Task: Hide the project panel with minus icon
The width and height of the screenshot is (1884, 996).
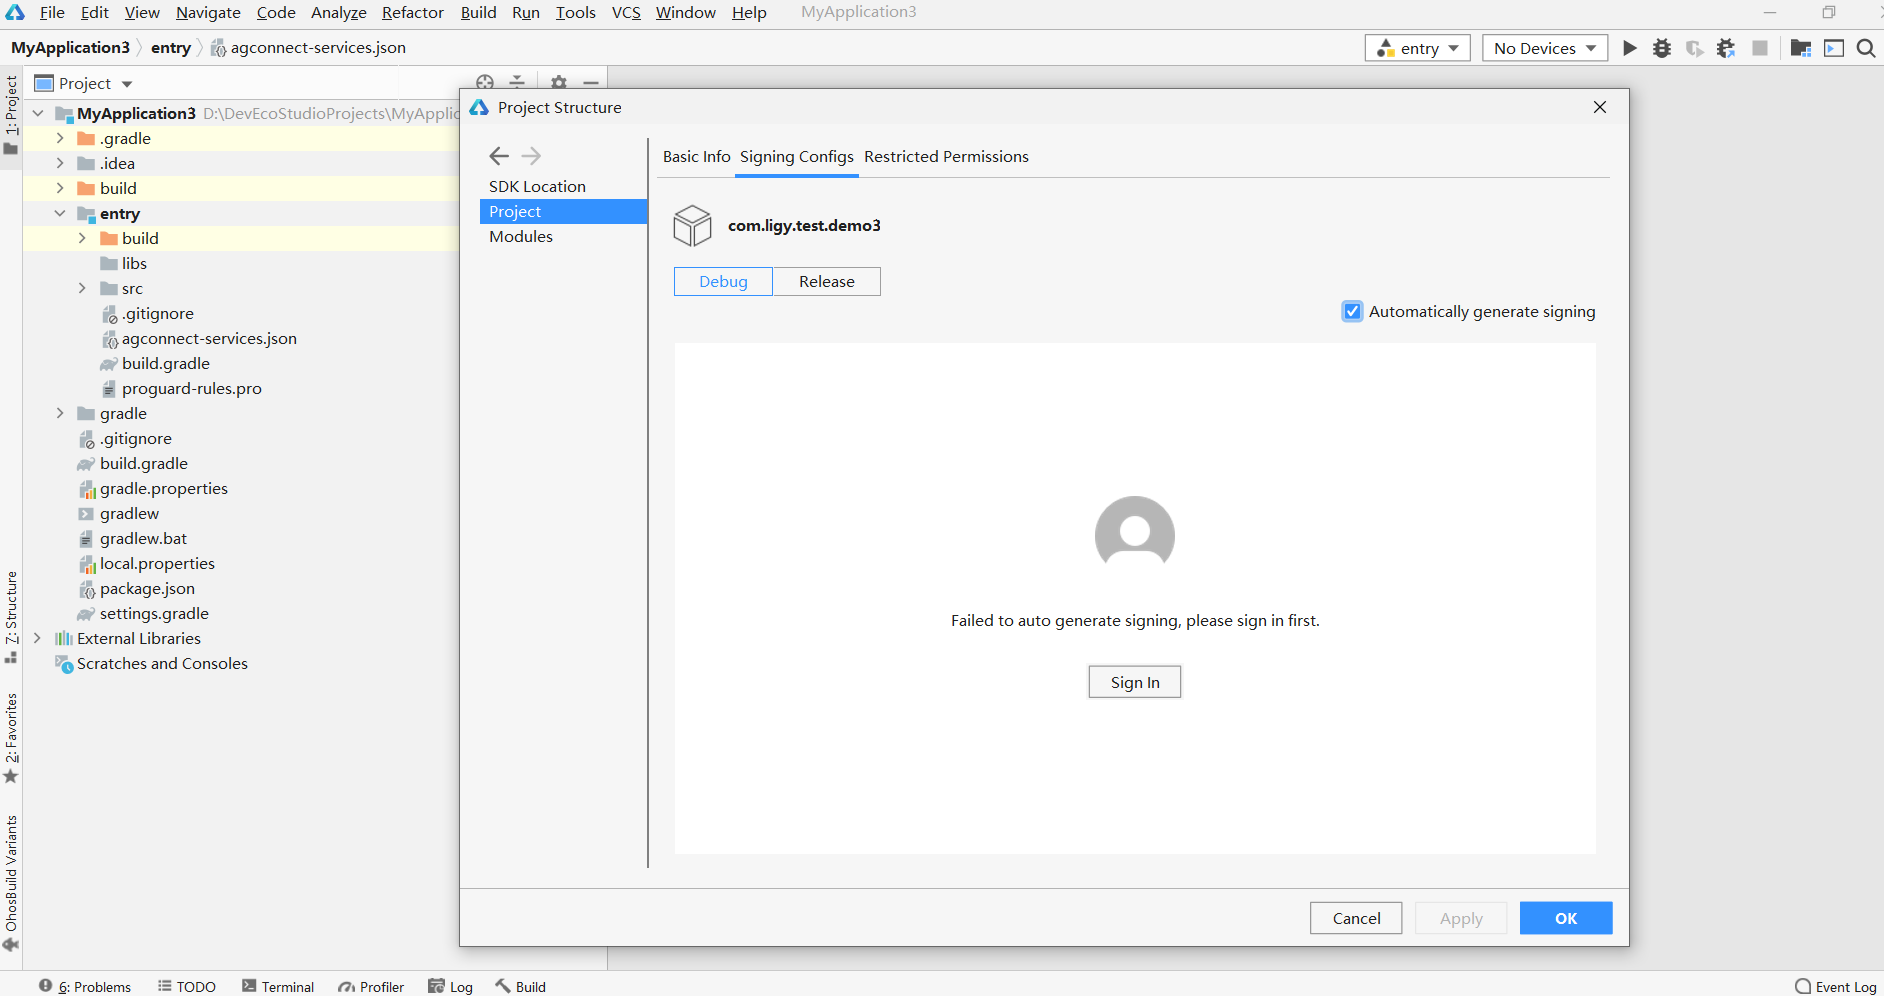Action: (591, 83)
